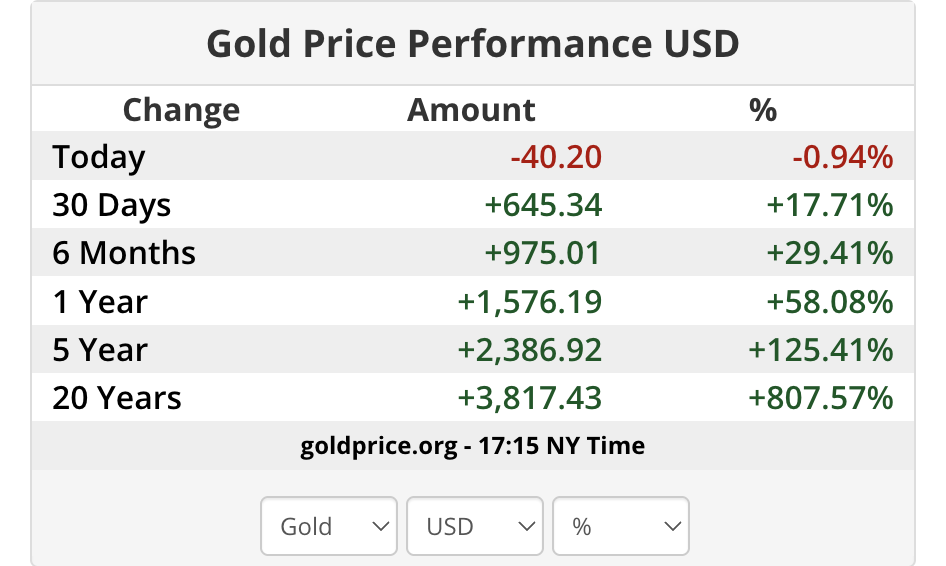Click the 30 Days row label
The width and height of the screenshot is (946, 566).
[112, 205]
